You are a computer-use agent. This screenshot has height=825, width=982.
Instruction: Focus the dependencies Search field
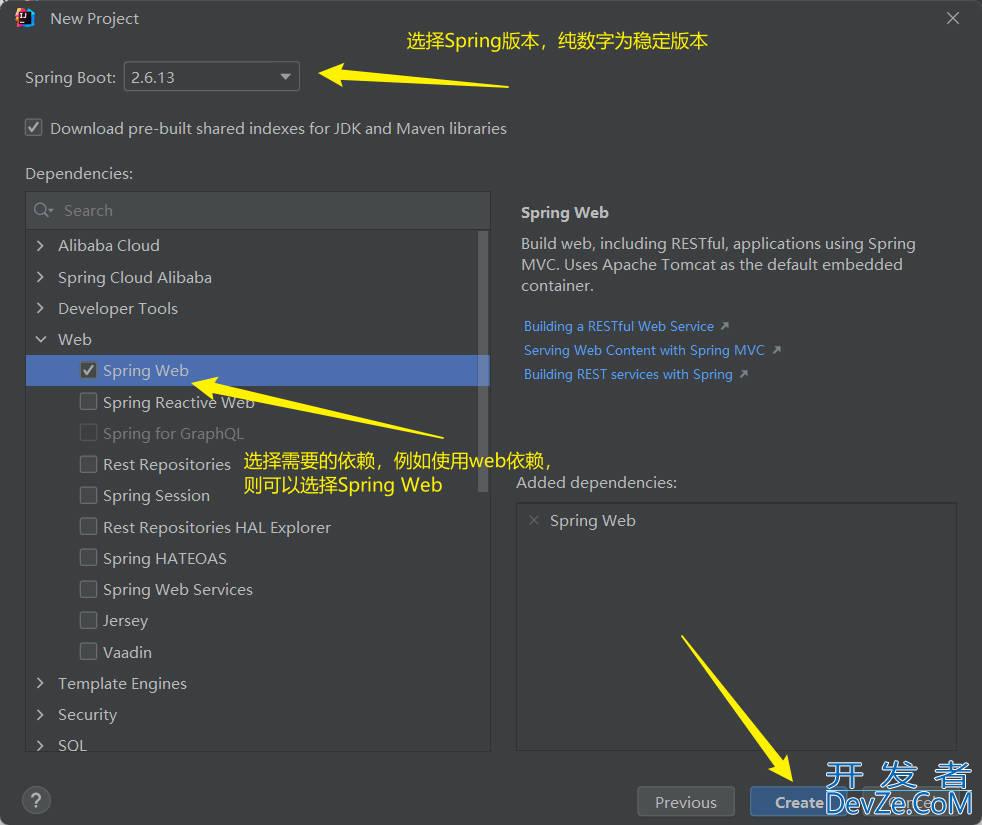[258, 210]
